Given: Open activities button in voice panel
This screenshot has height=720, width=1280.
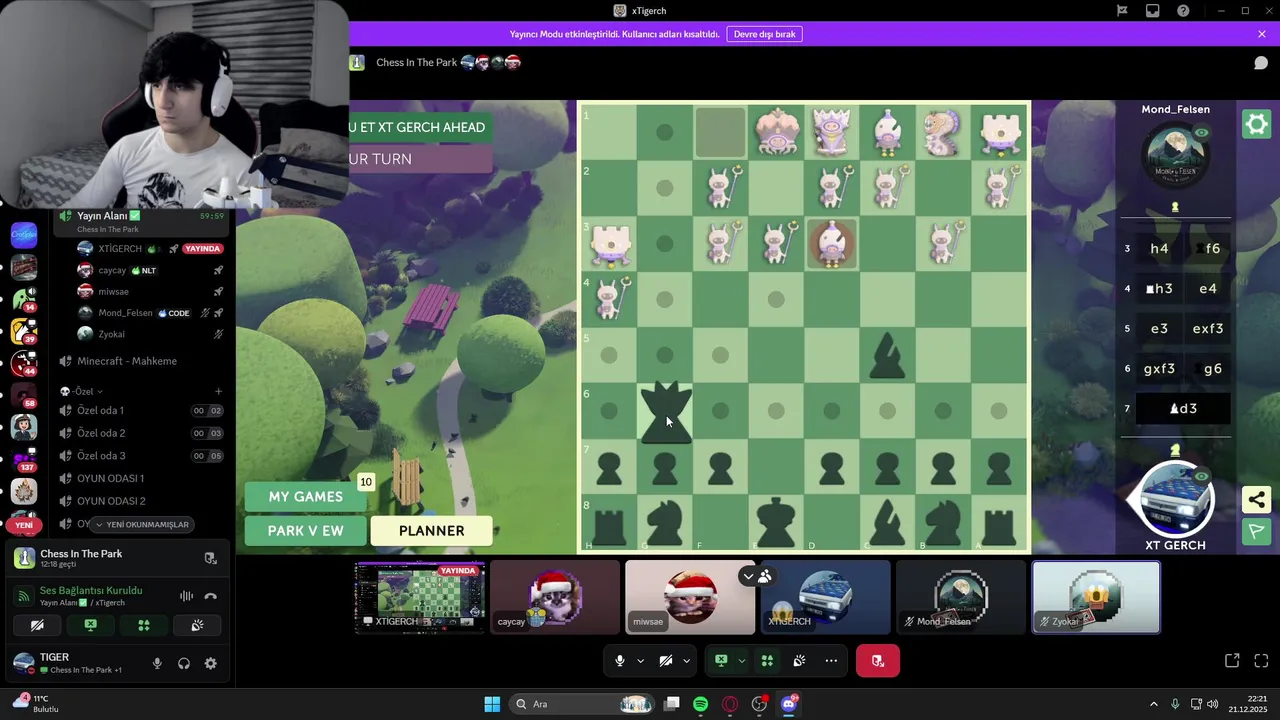Looking at the screenshot, I should pos(144,625).
